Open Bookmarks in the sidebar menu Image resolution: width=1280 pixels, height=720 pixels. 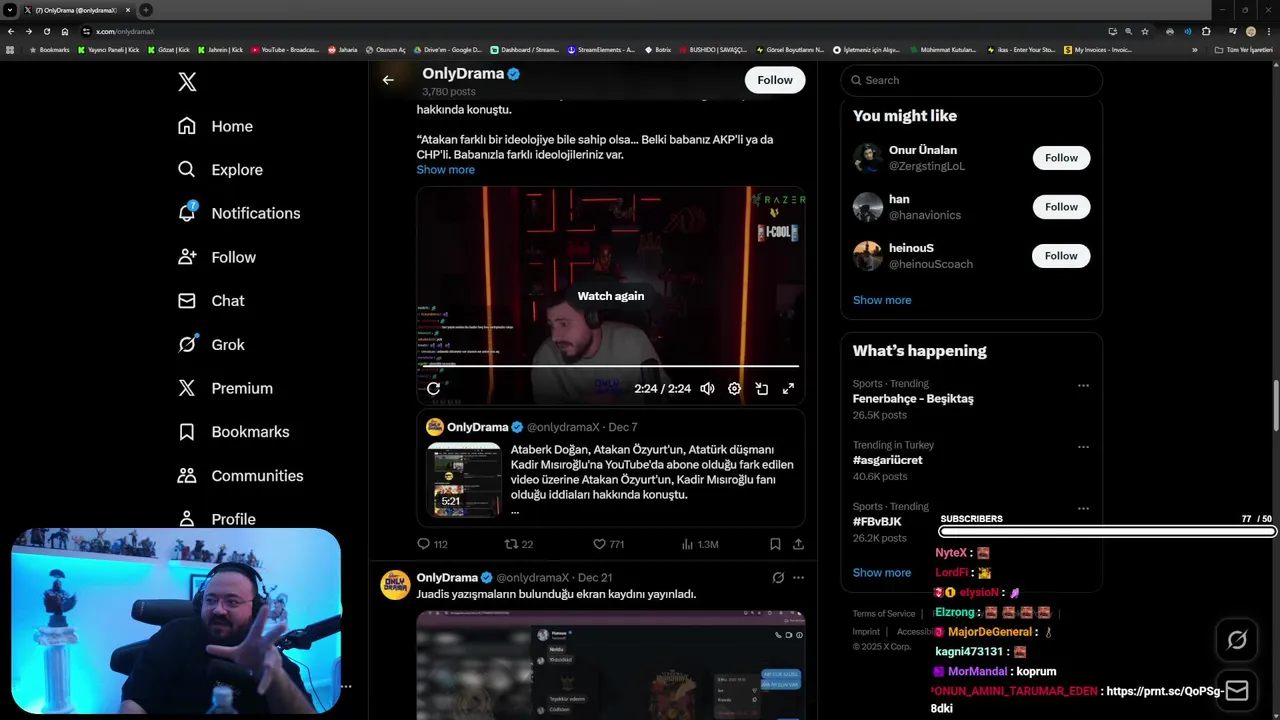point(233,432)
